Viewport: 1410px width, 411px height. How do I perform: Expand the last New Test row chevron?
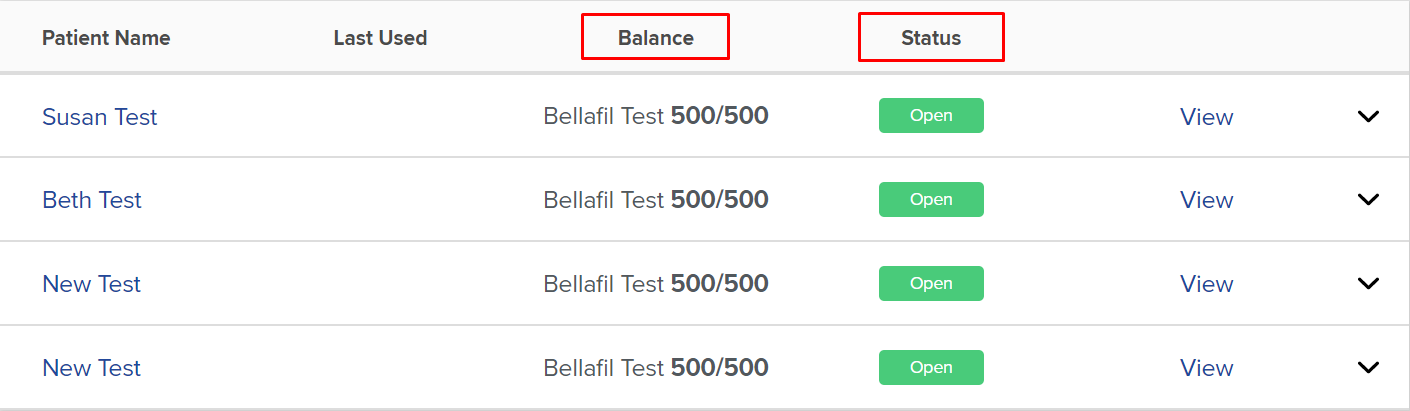point(1368,367)
